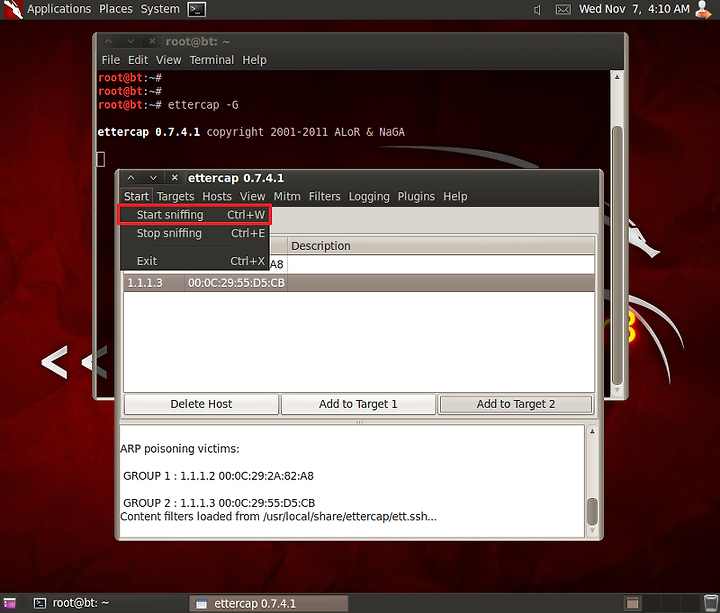Choose Exit in the Start menu
The width and height of the screenshot is (720, 613).
point(195,261)
